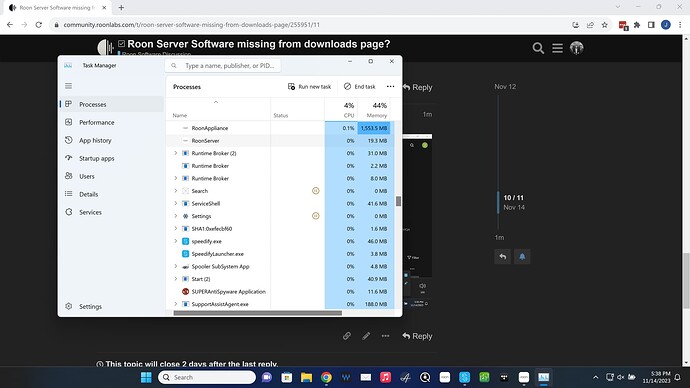Image resolution: width=690 pixels, height=388 pixels.
Task: Click Nov 12 on topic timeline
Action: (x=505, y=87)
